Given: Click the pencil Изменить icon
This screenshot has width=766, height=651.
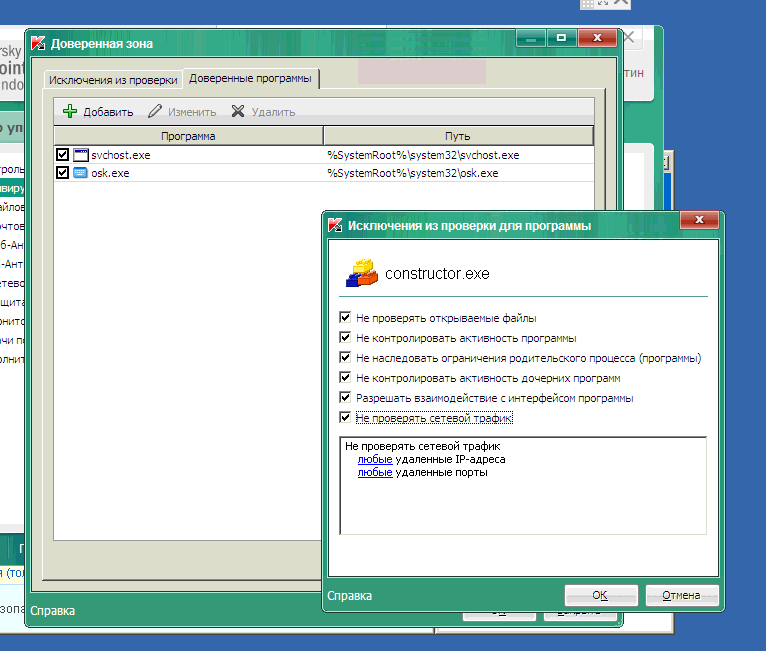Looking at the screenshot, I should click(155, 112).
